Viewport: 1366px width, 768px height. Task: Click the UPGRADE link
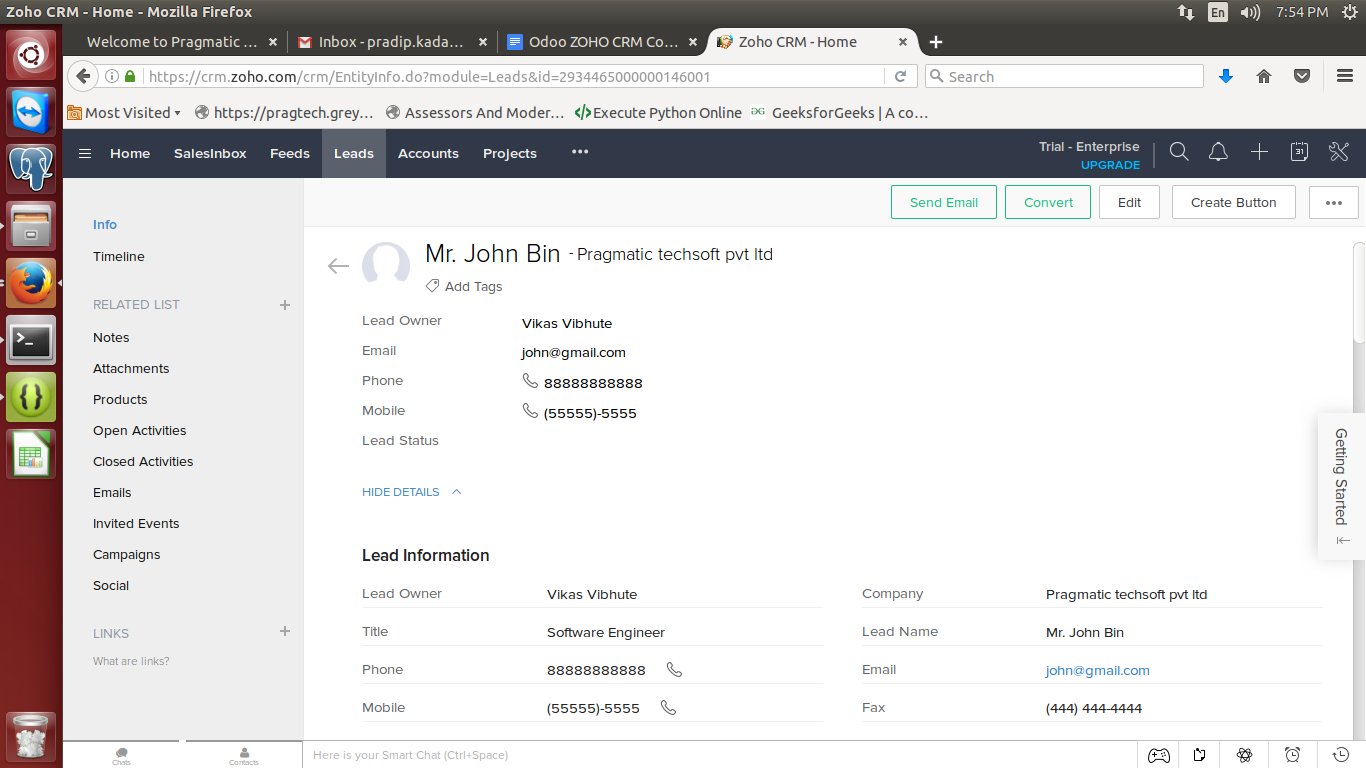[x=1110, y=165]
